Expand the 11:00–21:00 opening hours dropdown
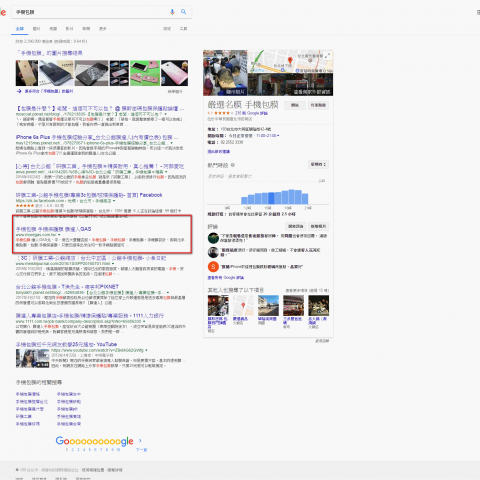This screenshot has height=480, width=480. point(268,136)
